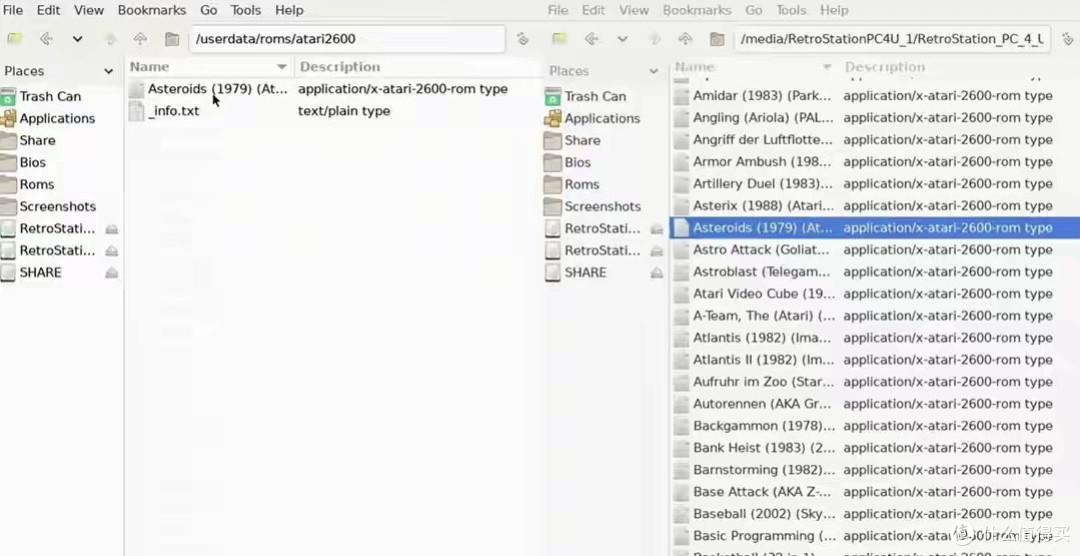Open Trash Can in left sidebar
Screen dimensions: 1080x556
(50, 96)
